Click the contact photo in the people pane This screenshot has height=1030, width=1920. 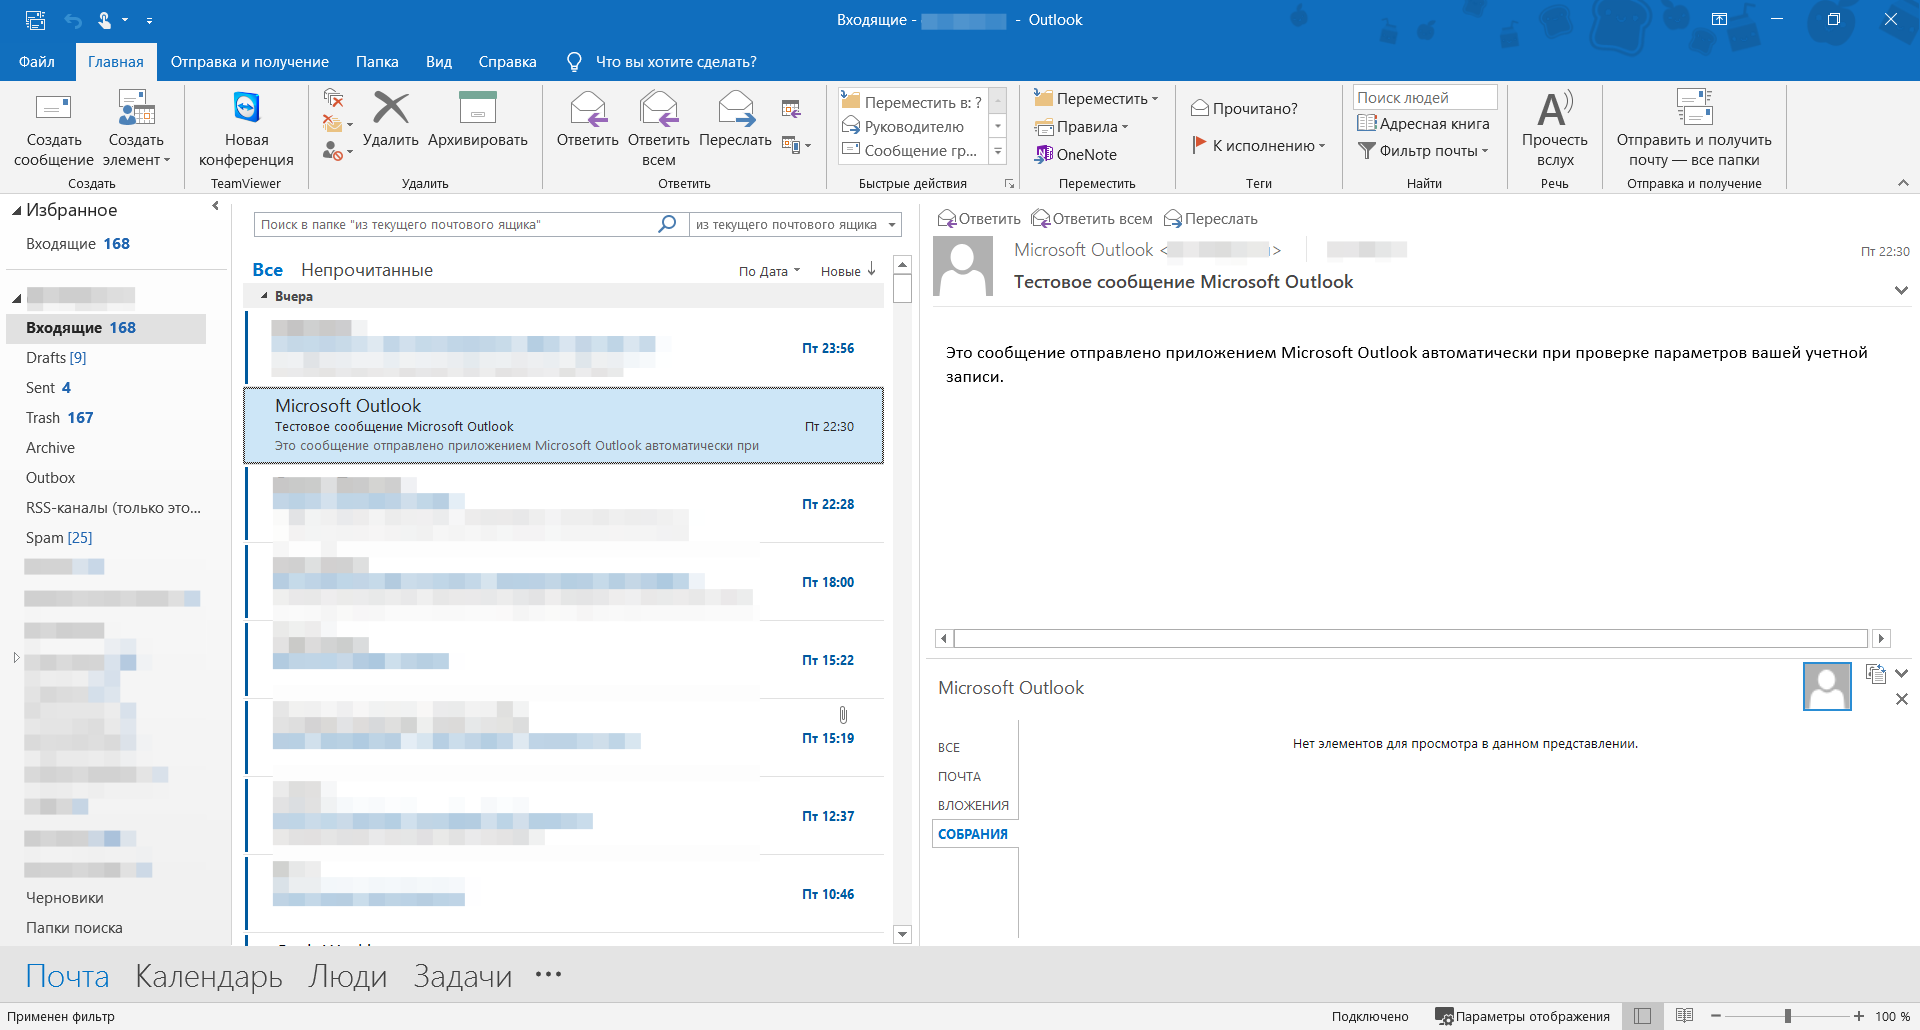1827,687
